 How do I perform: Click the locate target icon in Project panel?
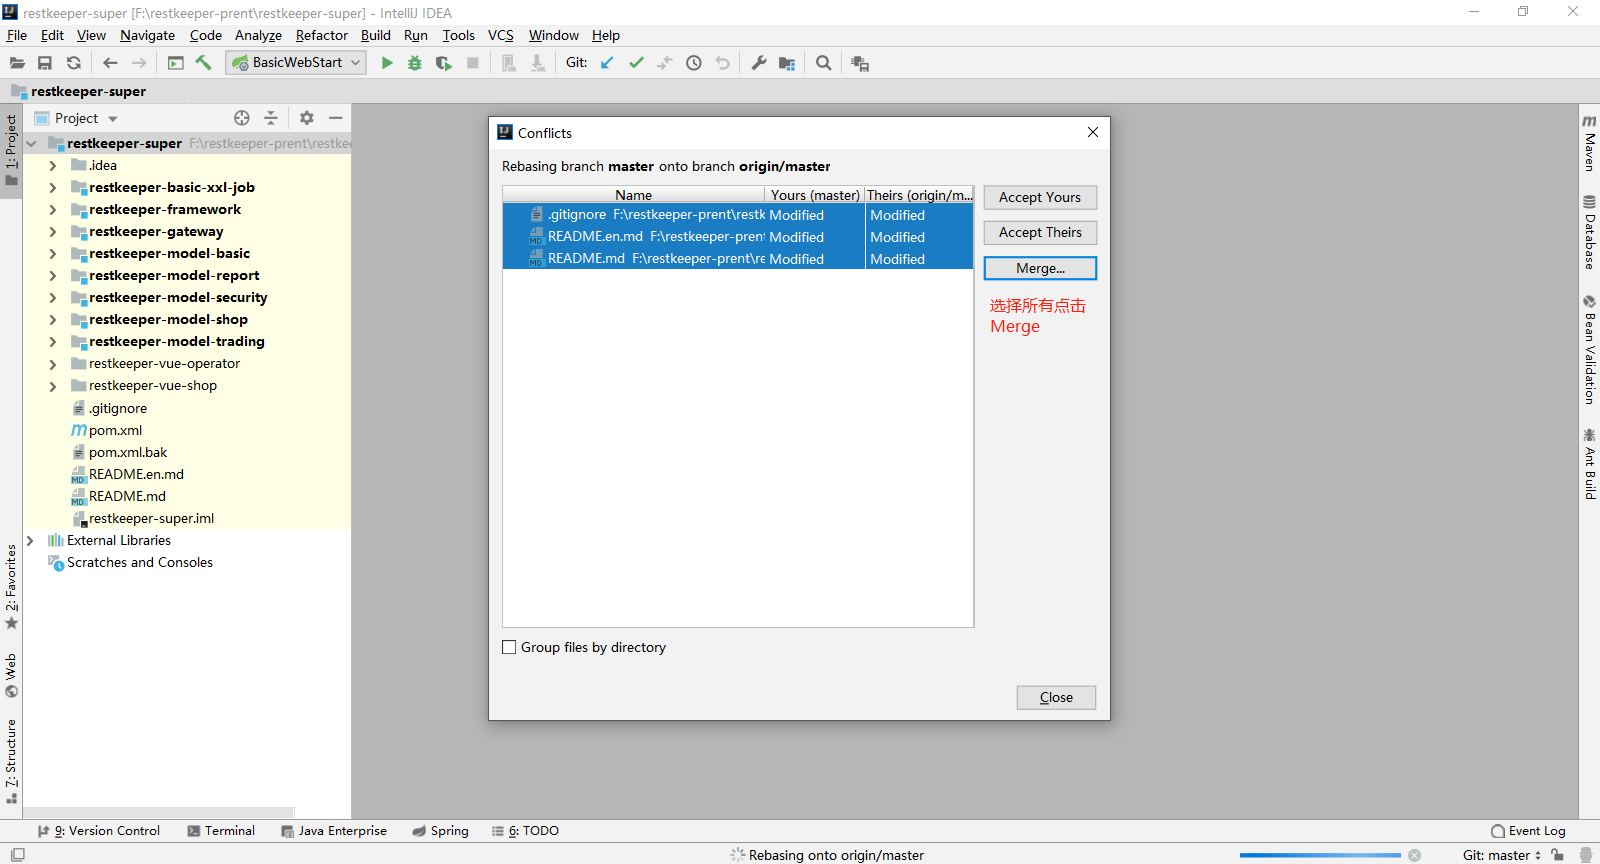tap(242, 118)
